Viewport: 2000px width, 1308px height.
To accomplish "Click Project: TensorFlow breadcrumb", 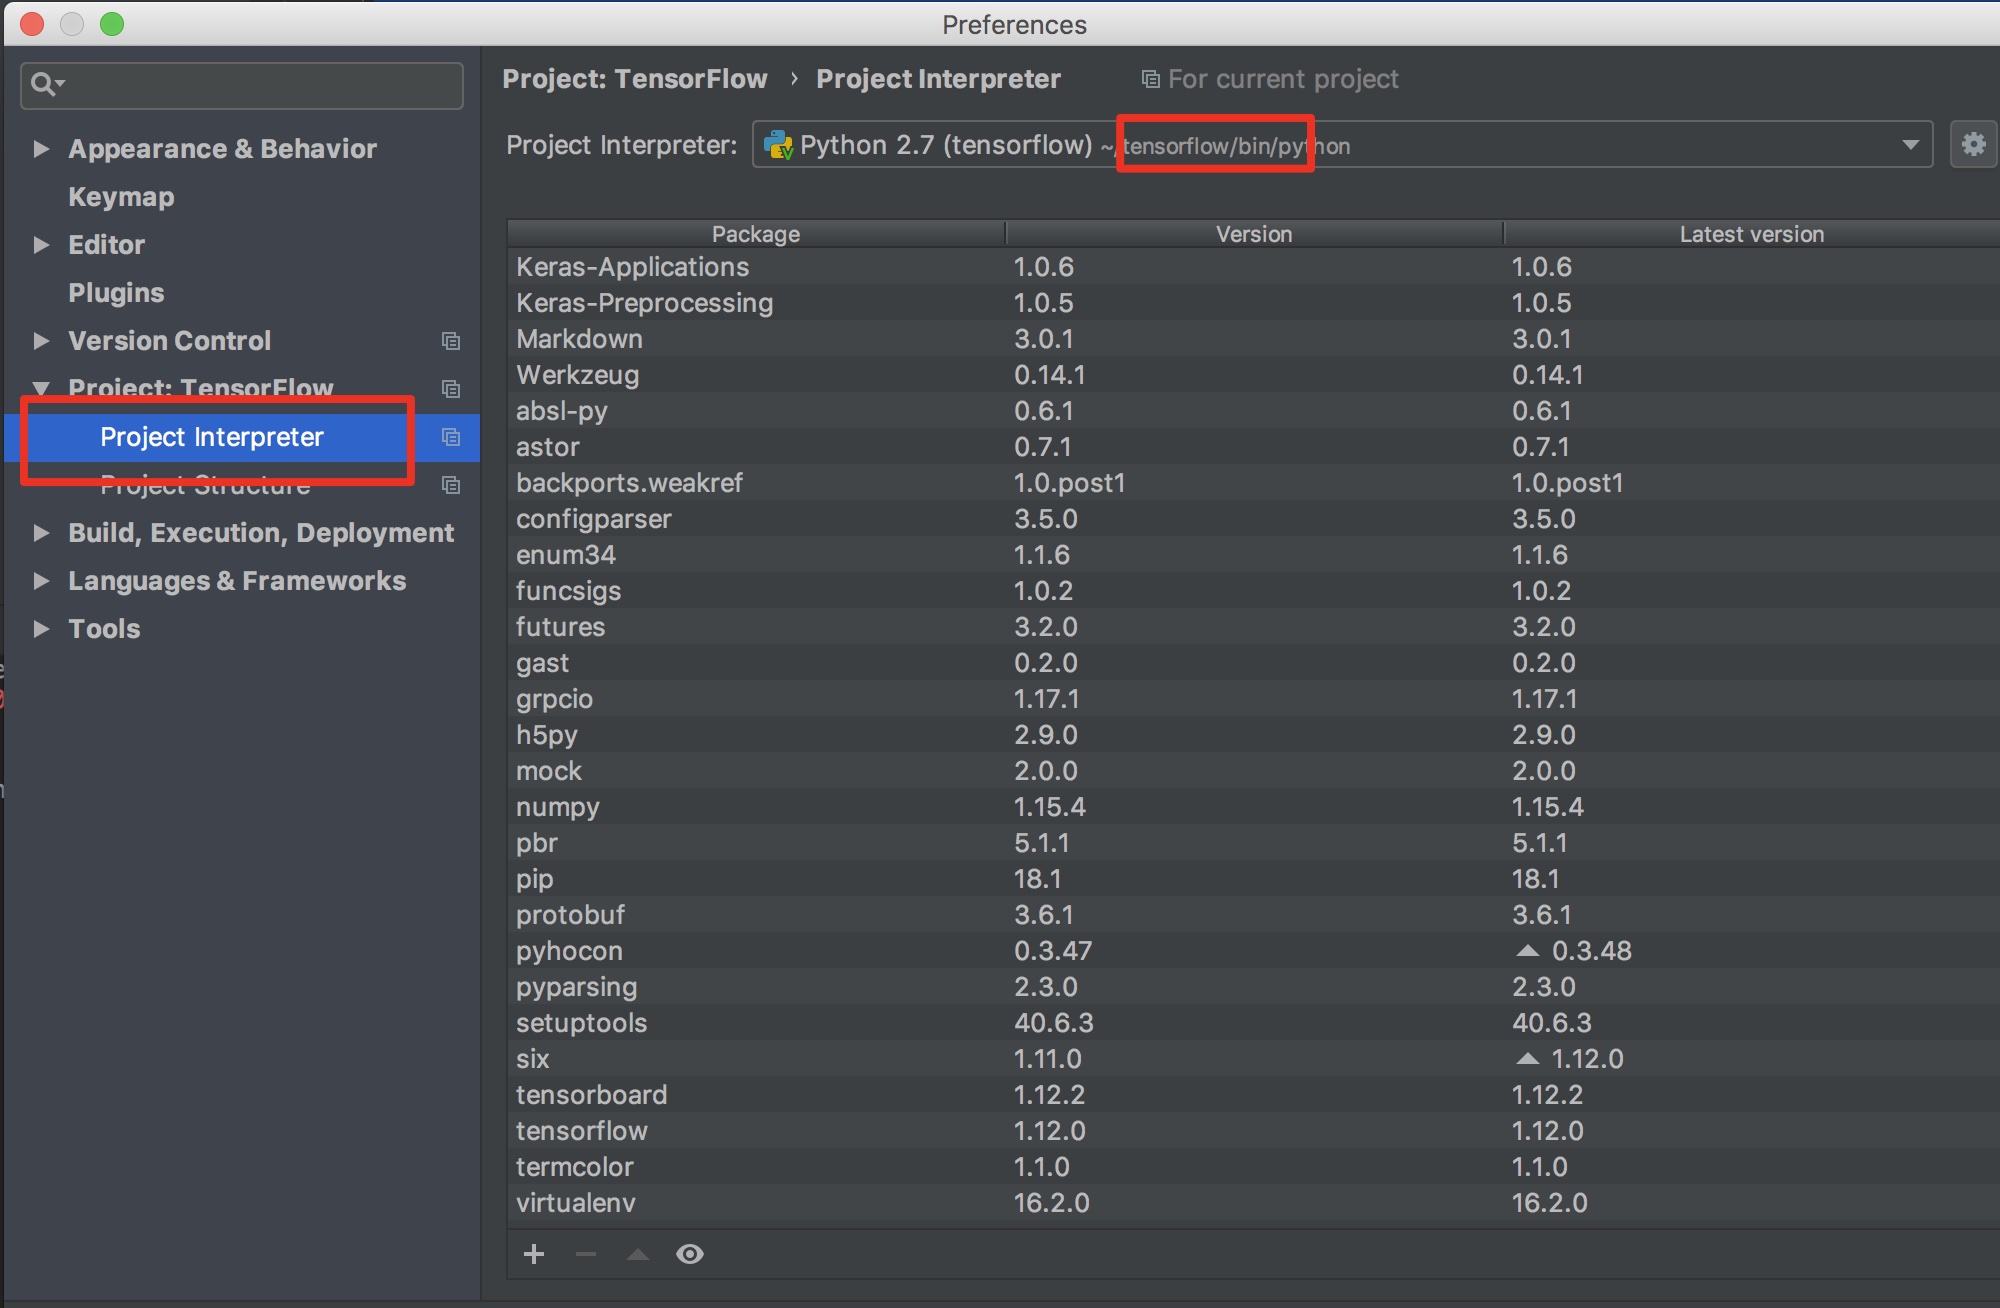I will (635, 79).
